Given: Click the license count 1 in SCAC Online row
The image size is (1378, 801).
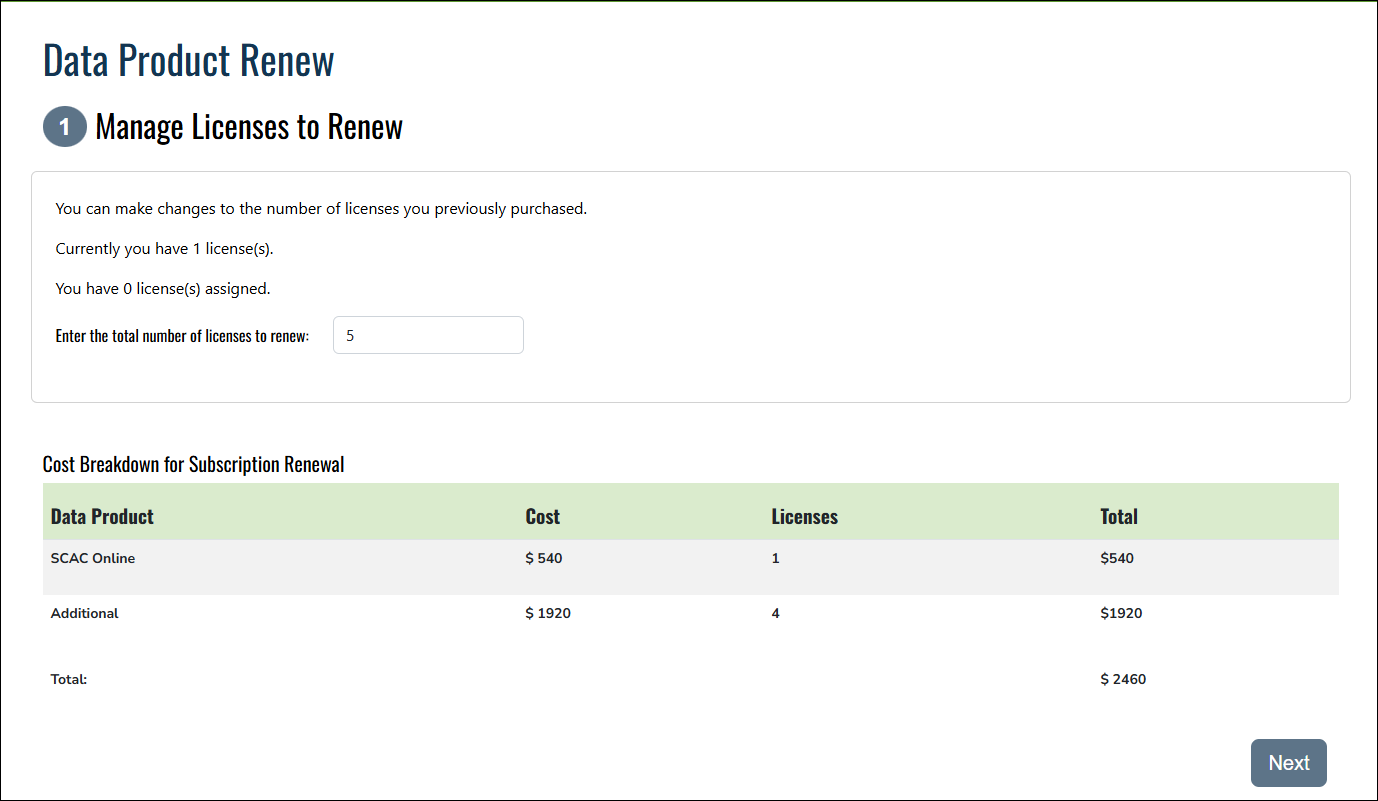Looking at the screenshot, I should (x=775, y=558).
